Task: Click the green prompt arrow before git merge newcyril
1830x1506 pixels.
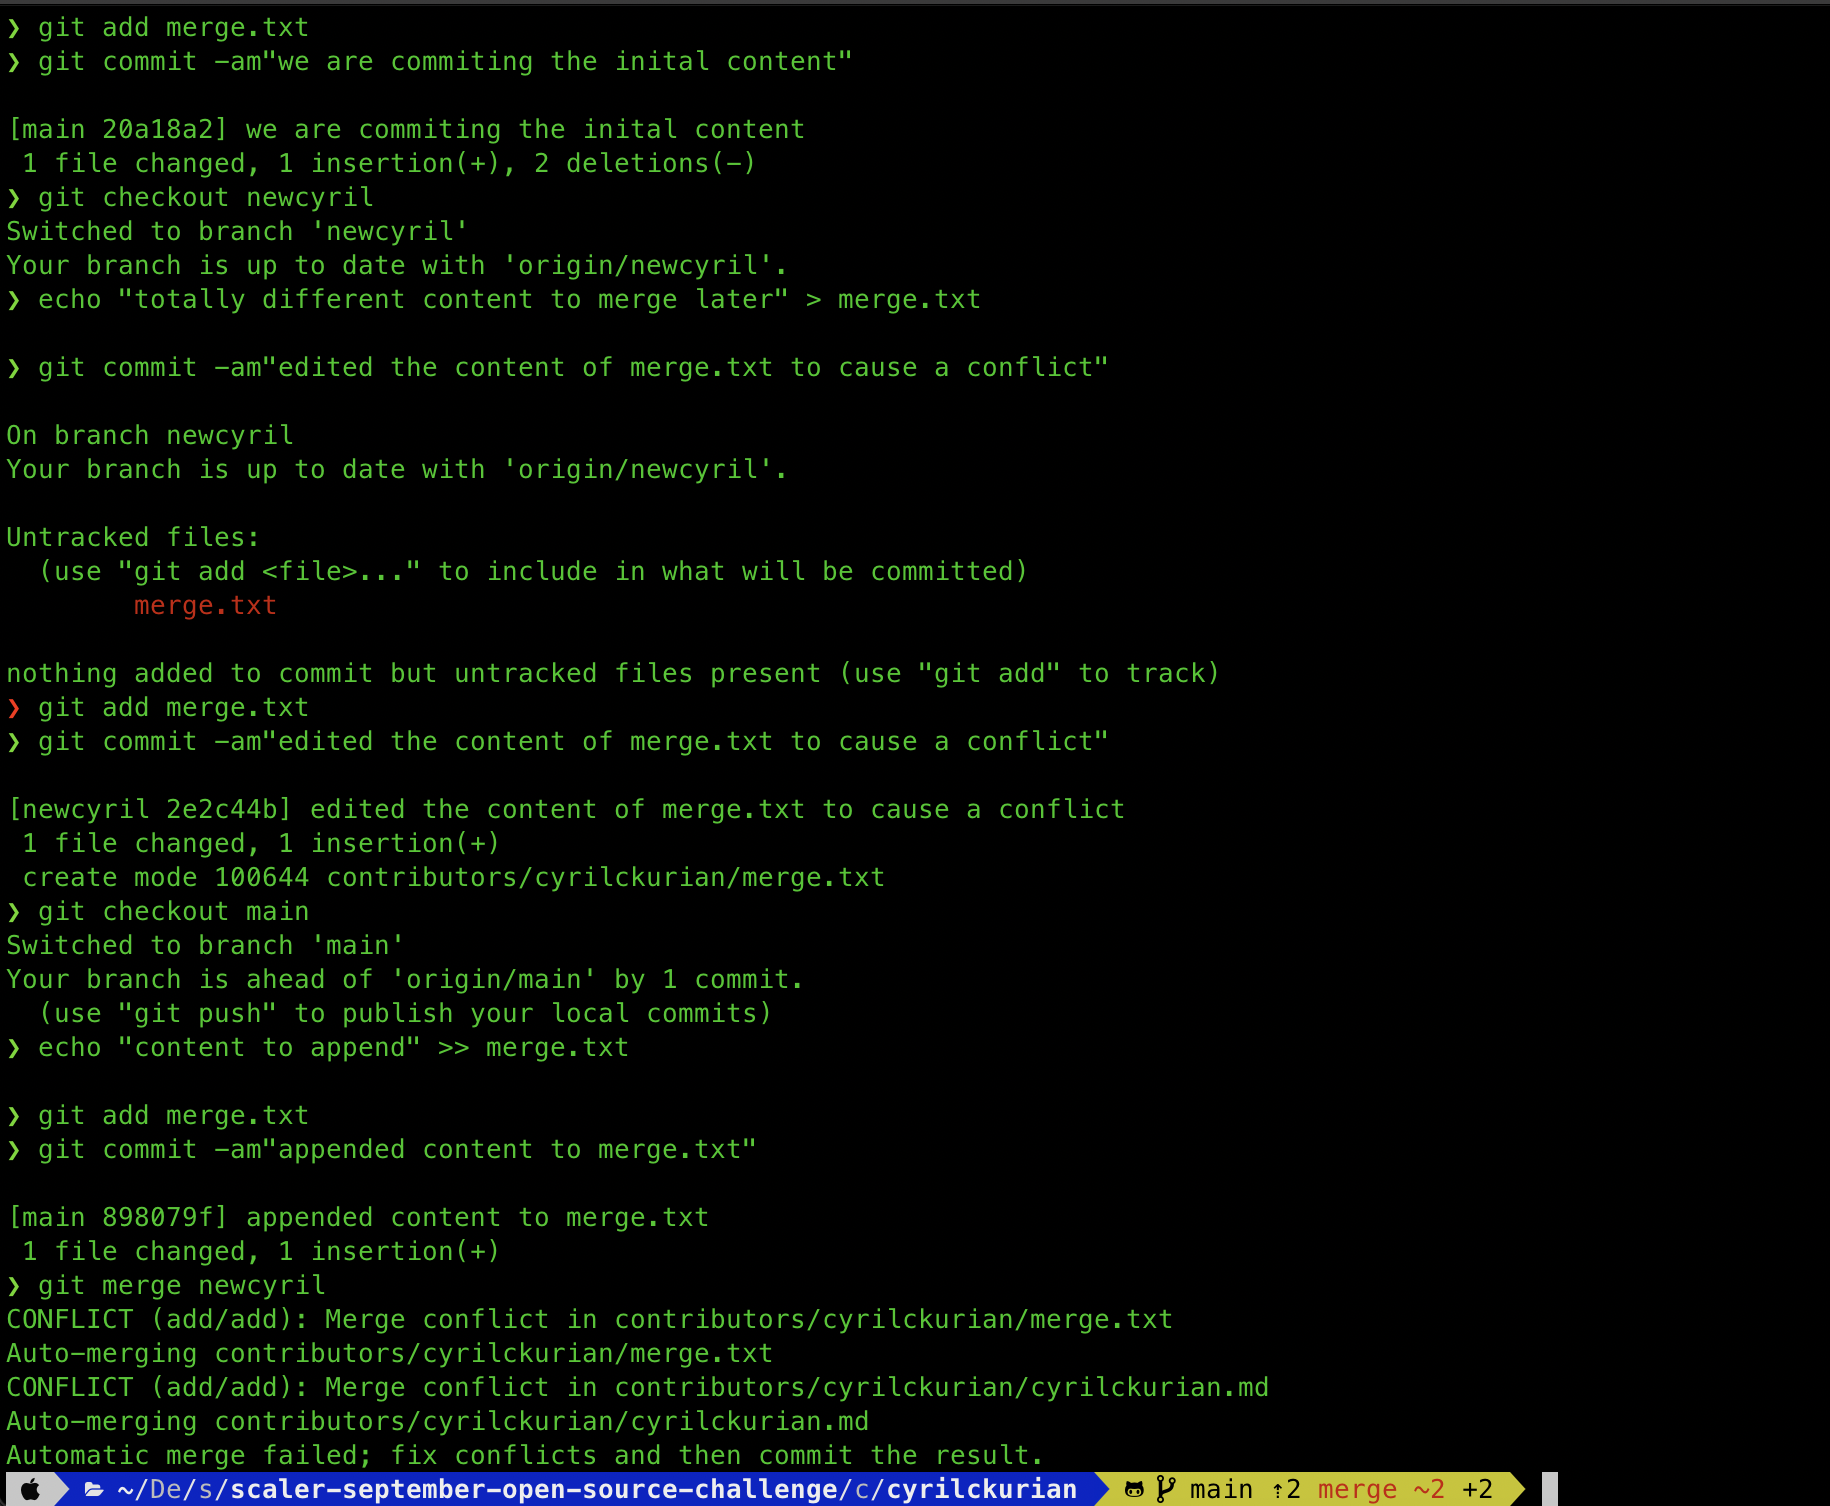Action: pos(14,1285)
